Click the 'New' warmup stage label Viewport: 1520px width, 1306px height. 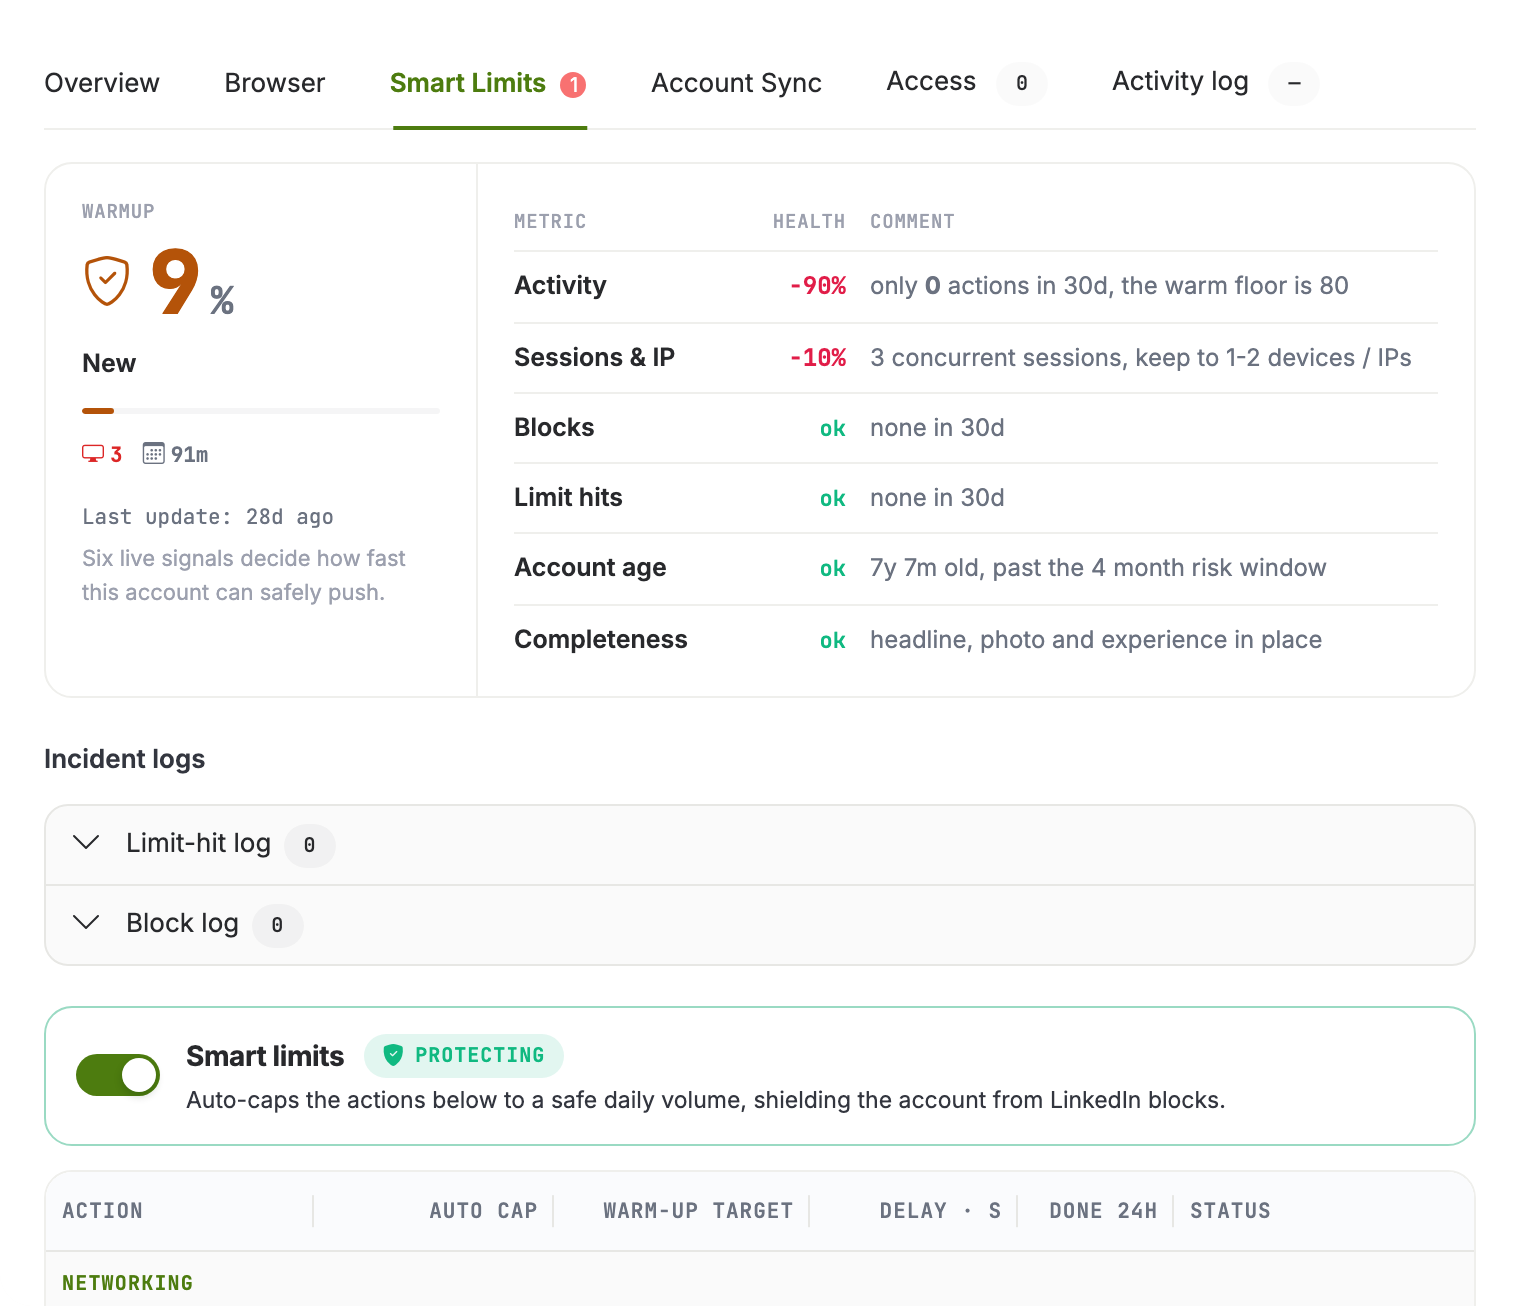tap(109, 363)
